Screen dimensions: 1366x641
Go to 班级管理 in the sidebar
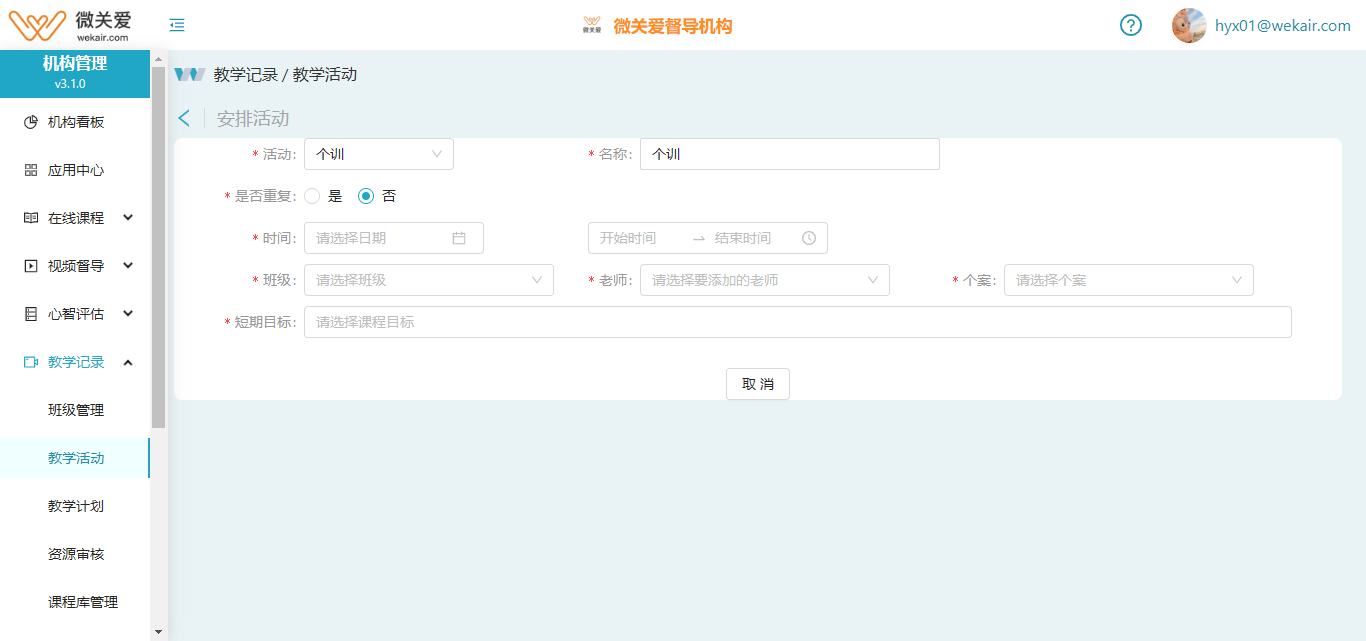76,410
